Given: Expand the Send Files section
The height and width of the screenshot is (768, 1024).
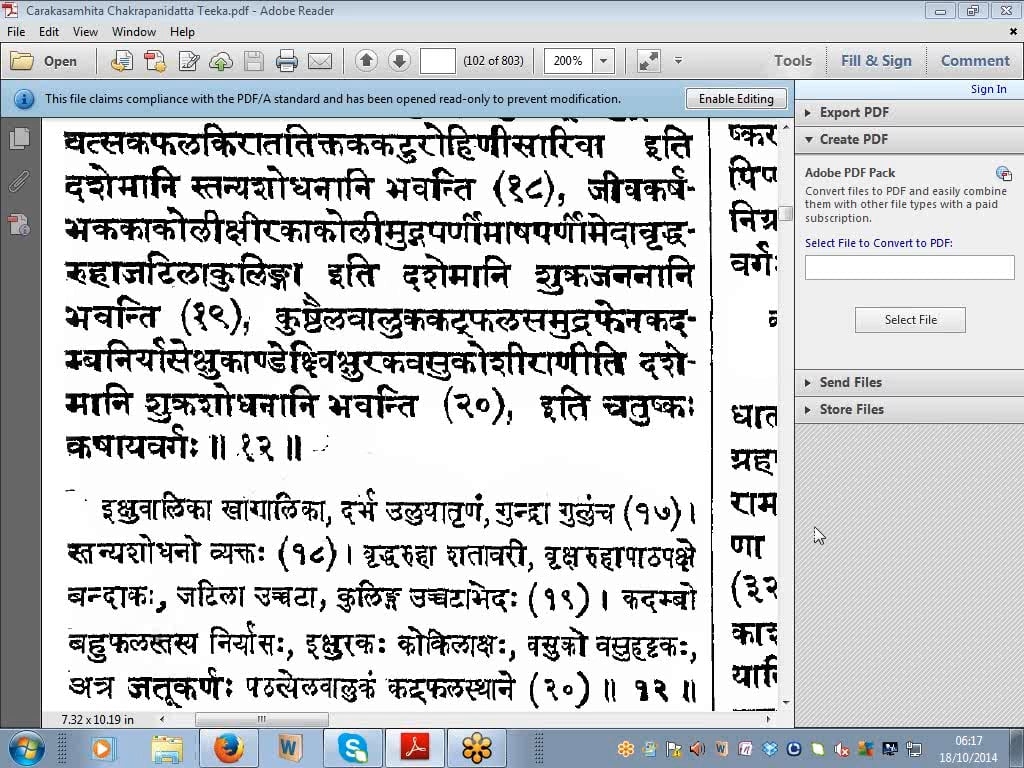Looking at the screenshot, I should coord(850,382).
